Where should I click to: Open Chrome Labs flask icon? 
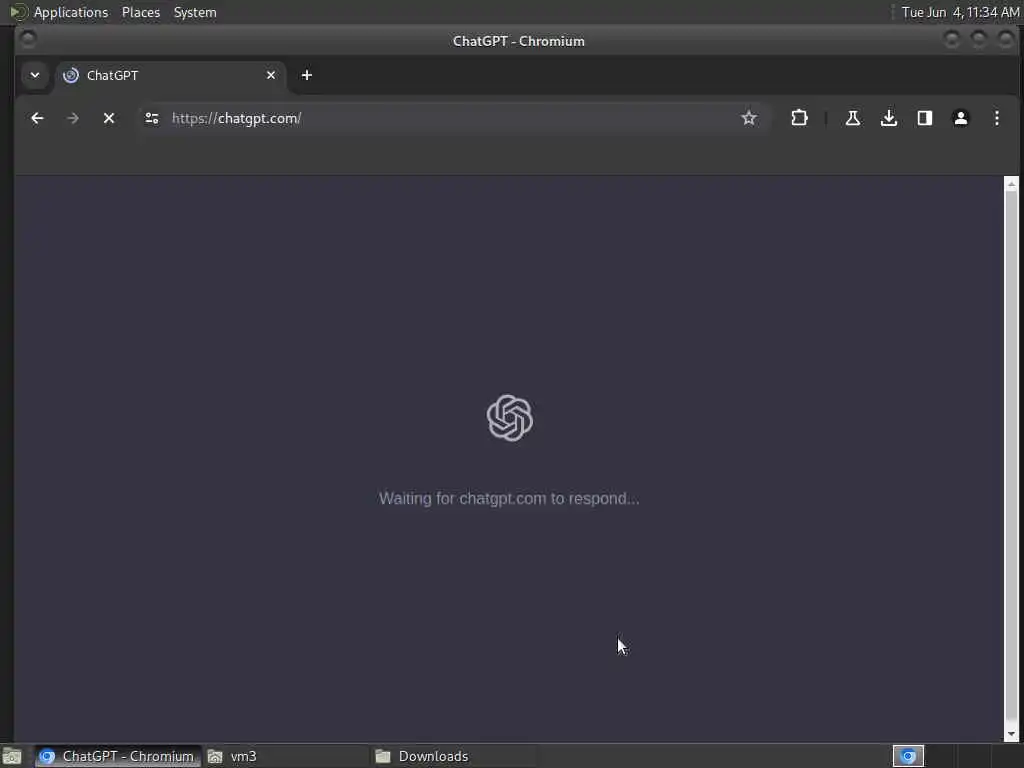pos(852,118)
